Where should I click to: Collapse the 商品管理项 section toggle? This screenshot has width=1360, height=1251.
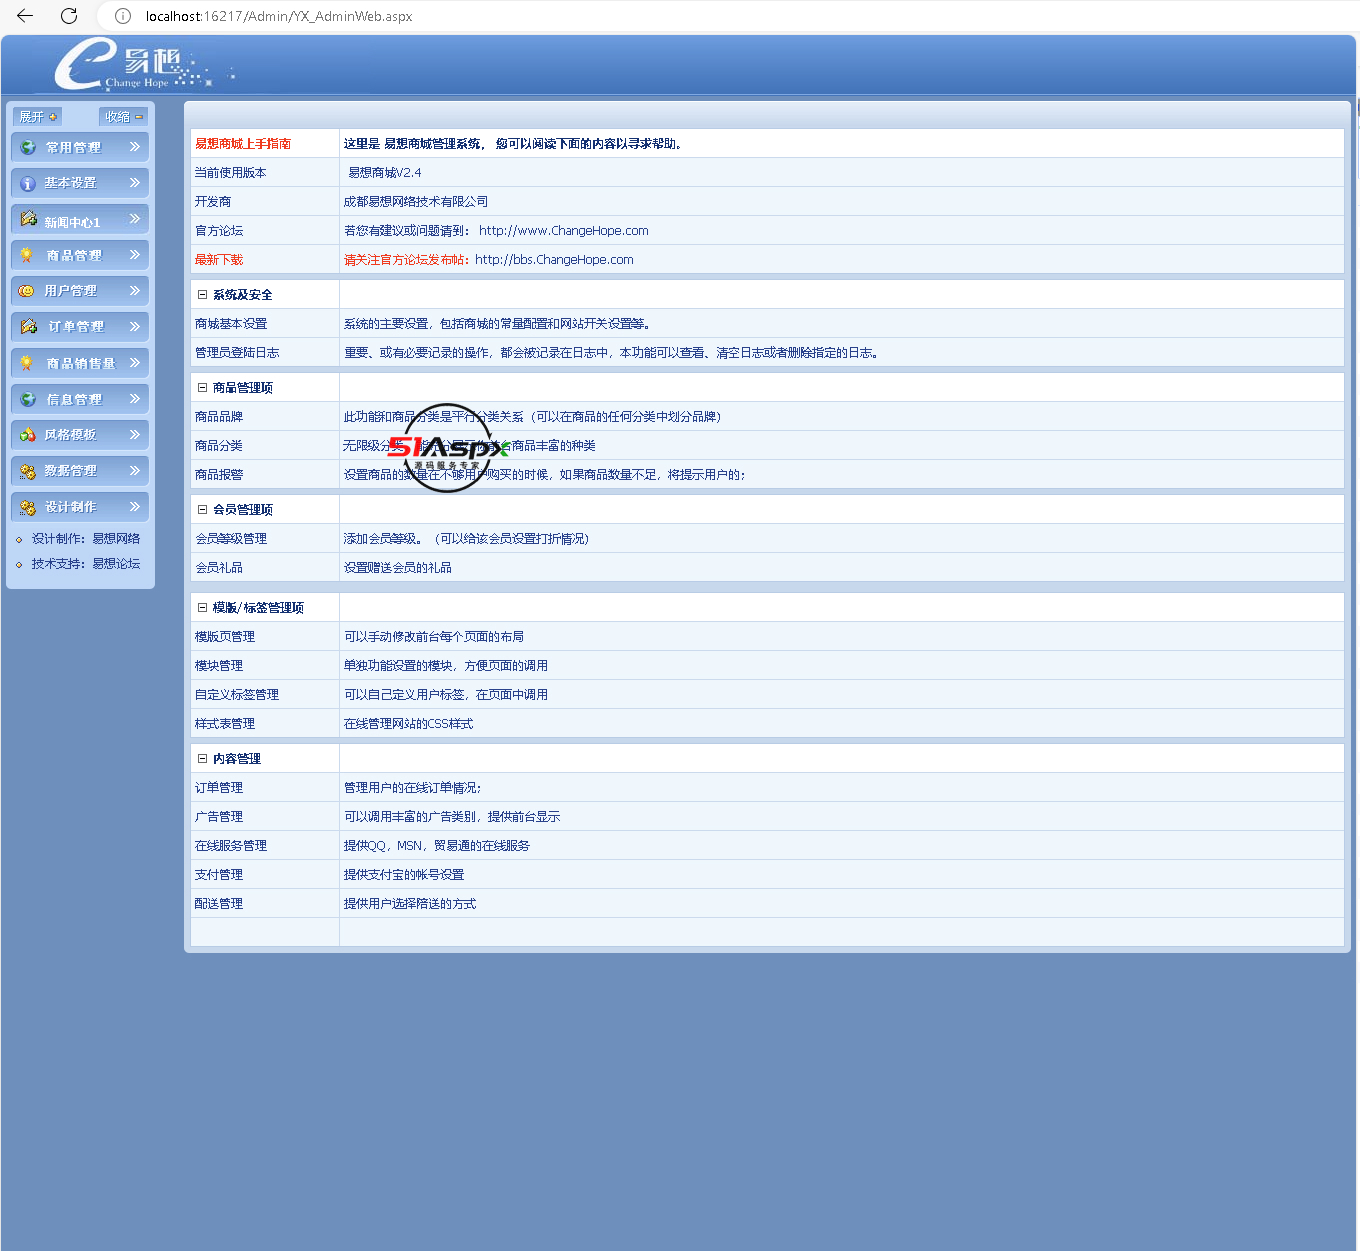(202, 388)
